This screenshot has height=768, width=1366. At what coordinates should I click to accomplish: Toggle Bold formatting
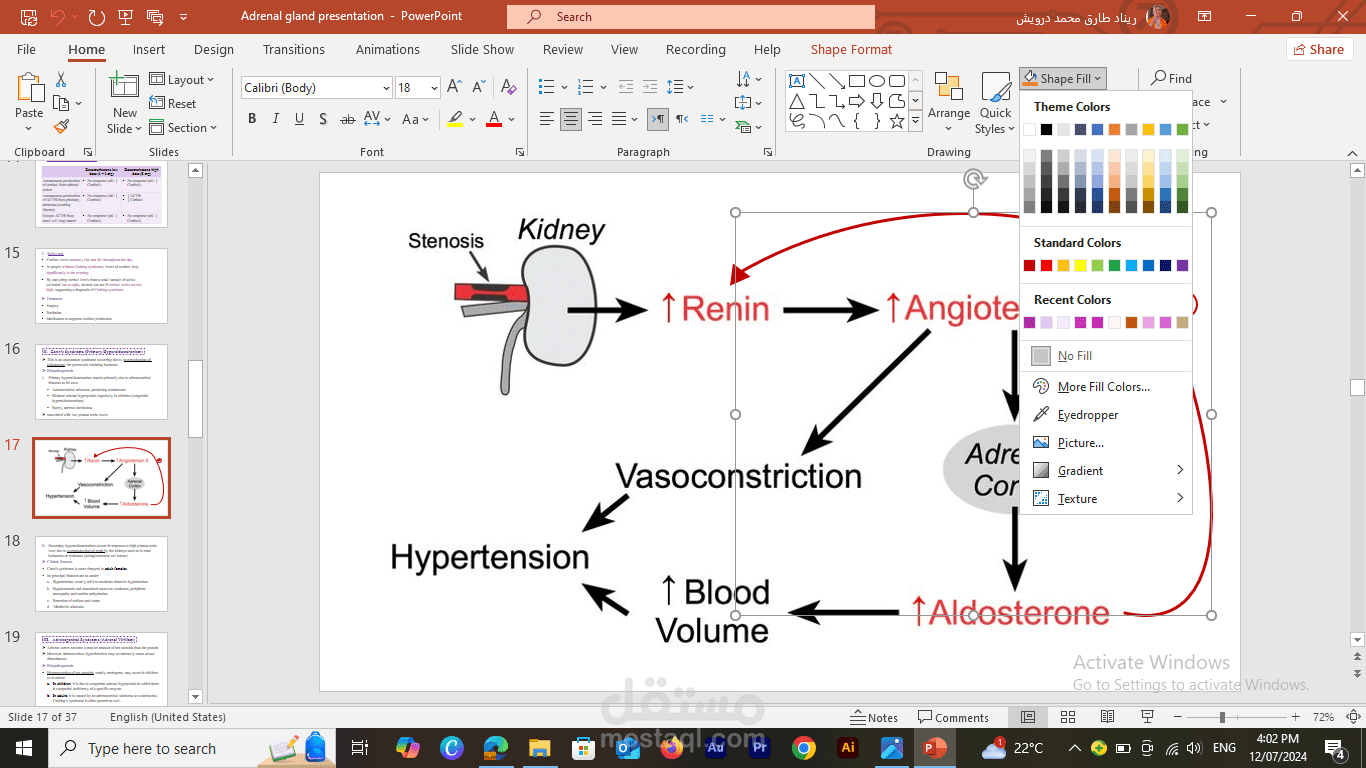pos(252,119)
